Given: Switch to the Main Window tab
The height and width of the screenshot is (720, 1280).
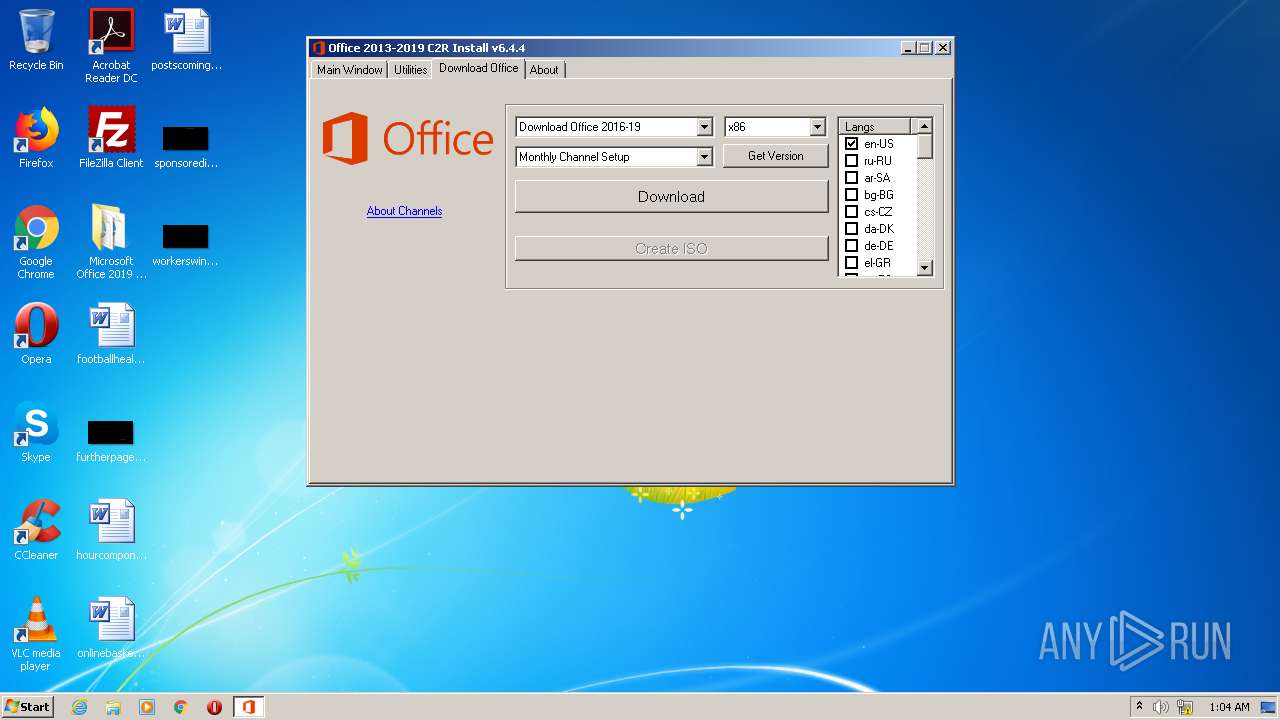Looking at the screenshot, I should point(349,70).
